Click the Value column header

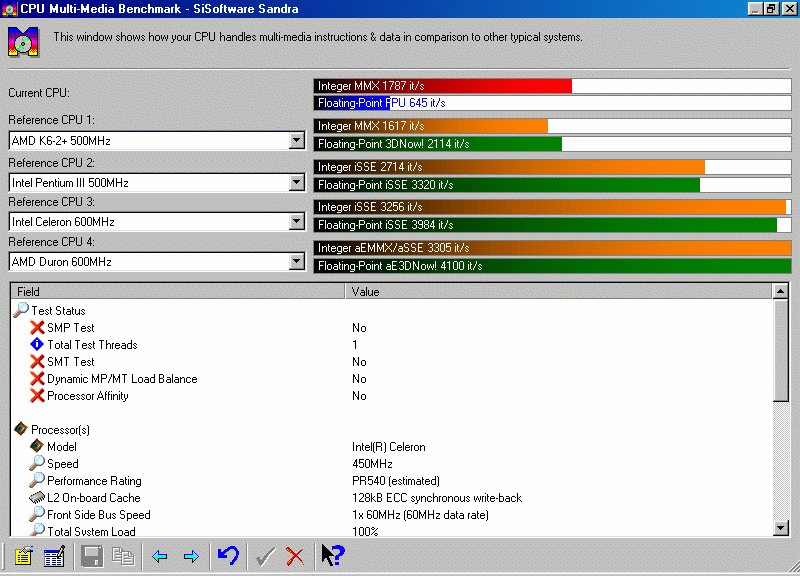[x=559, y=291]
